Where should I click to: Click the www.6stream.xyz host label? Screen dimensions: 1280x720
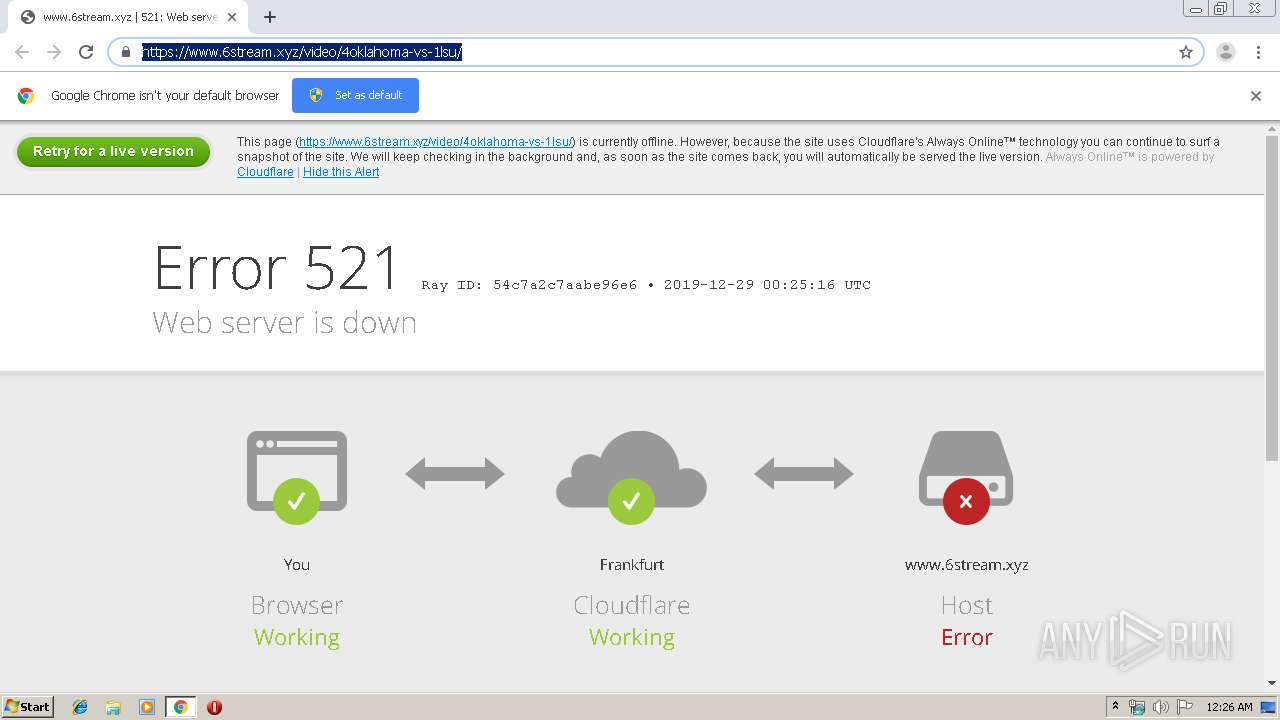[x=966, y=565]
